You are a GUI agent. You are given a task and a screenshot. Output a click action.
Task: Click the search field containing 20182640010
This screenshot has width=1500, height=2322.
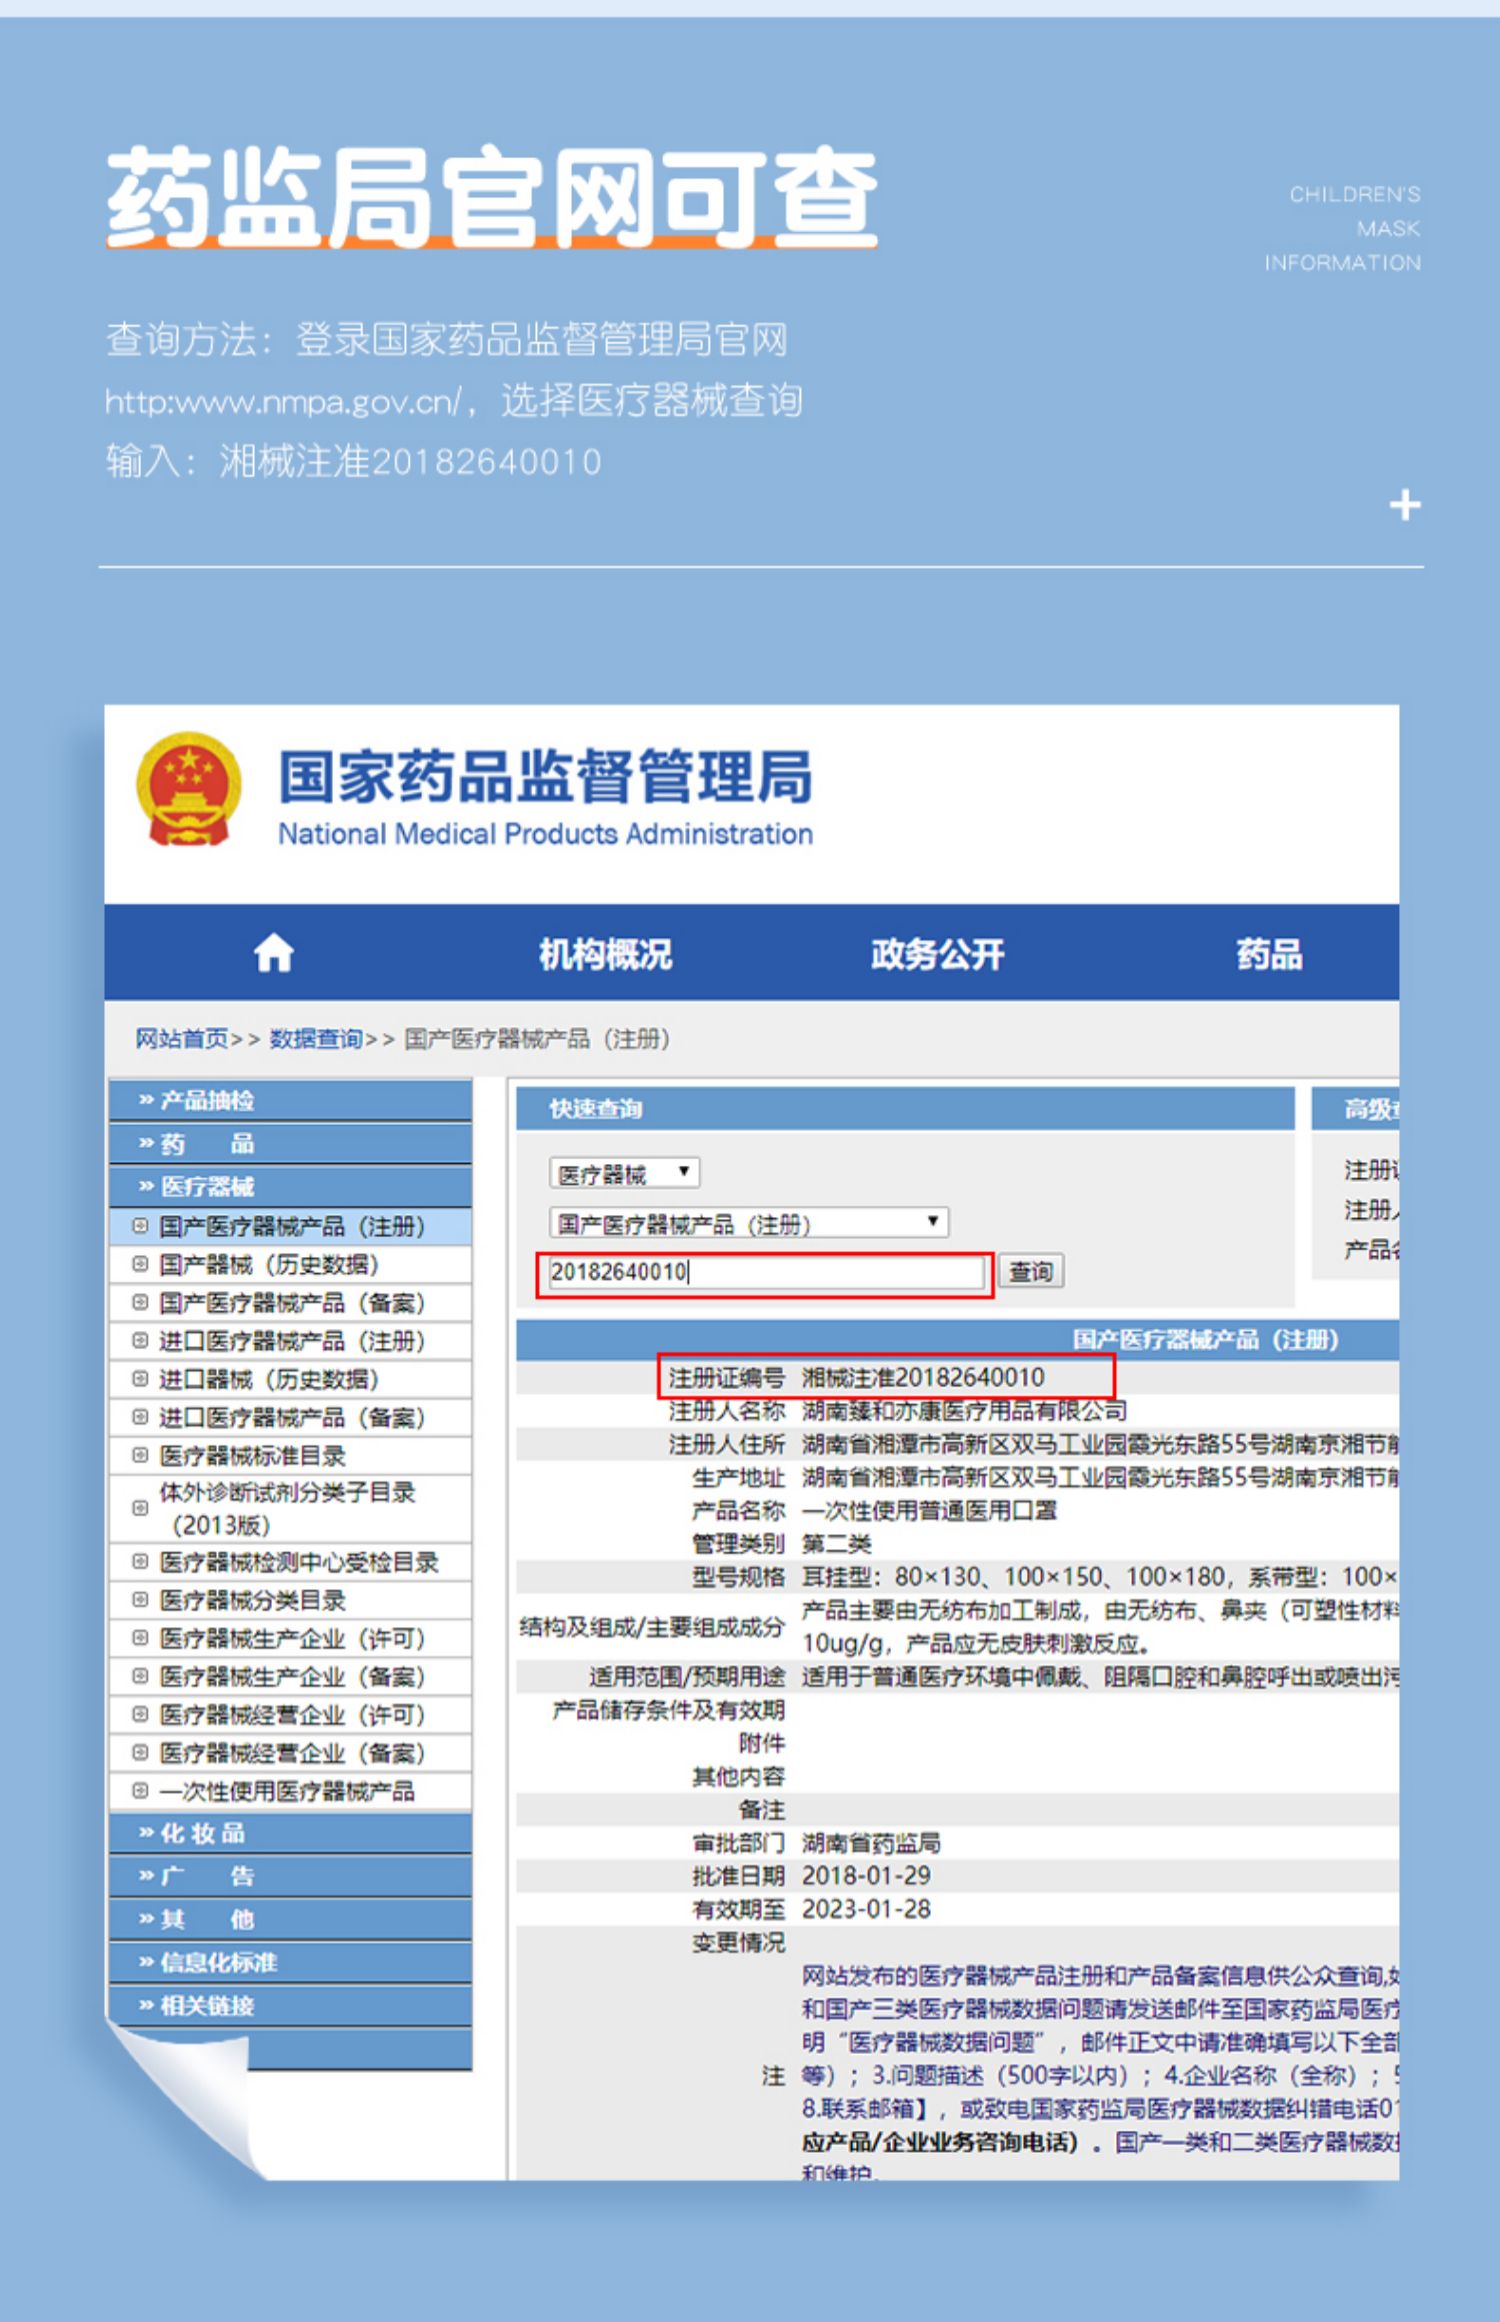tap(765, 1272)
